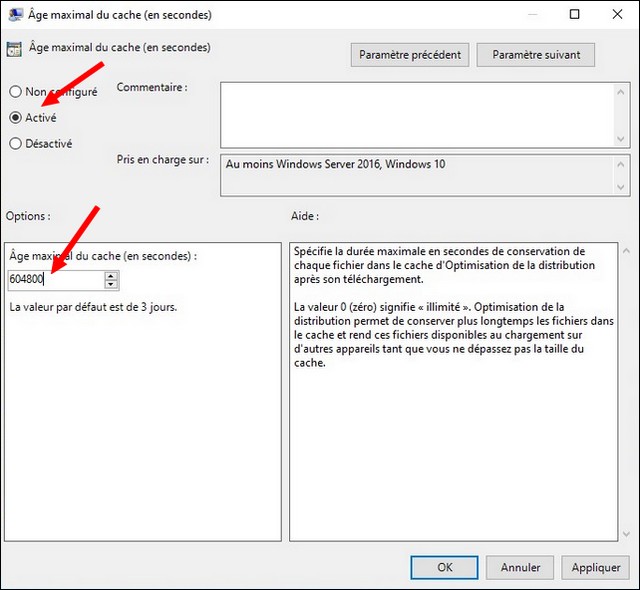Decrease cache age with the down spinner arrow
The image size is (640, 590).
coord(111,285)
